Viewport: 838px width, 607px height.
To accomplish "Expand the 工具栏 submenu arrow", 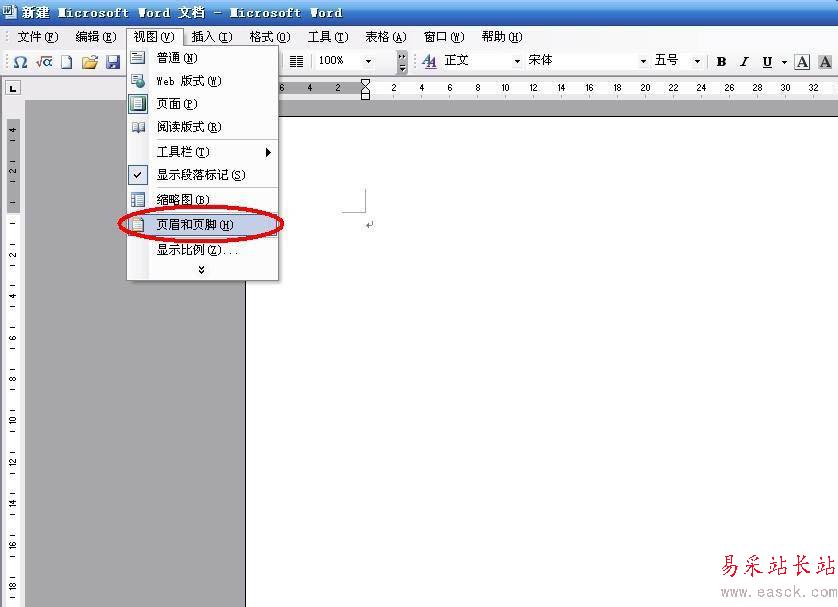I will [x=268, y=152].
